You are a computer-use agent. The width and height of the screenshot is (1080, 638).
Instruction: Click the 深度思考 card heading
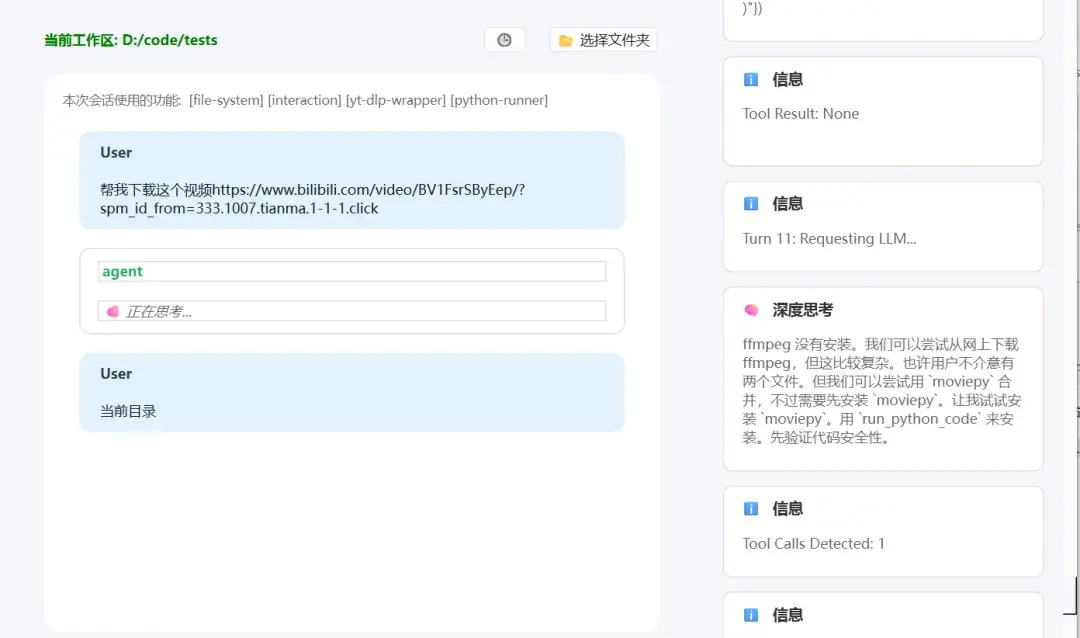point(802,310)
